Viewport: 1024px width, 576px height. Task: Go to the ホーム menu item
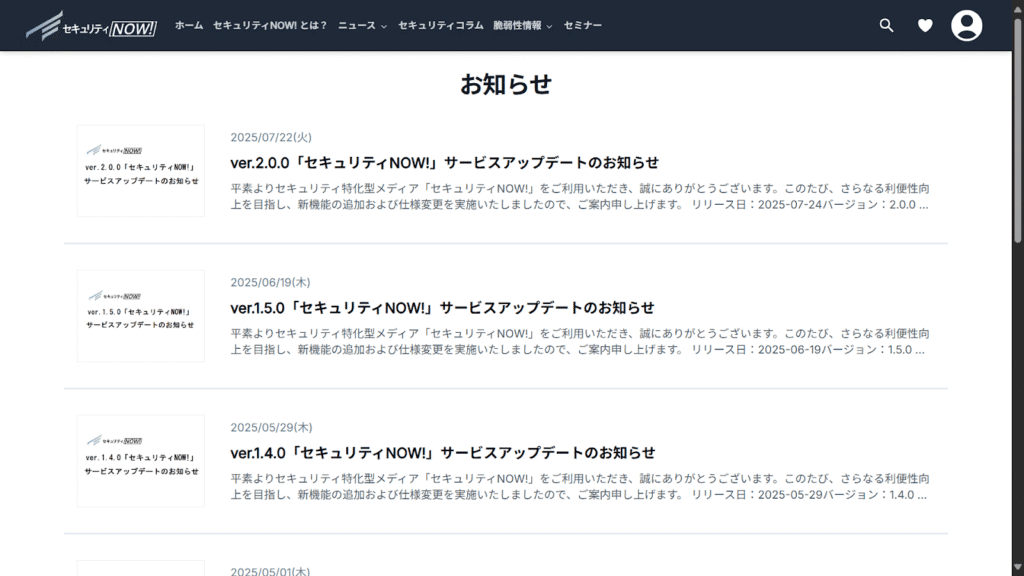click(189, 25)
